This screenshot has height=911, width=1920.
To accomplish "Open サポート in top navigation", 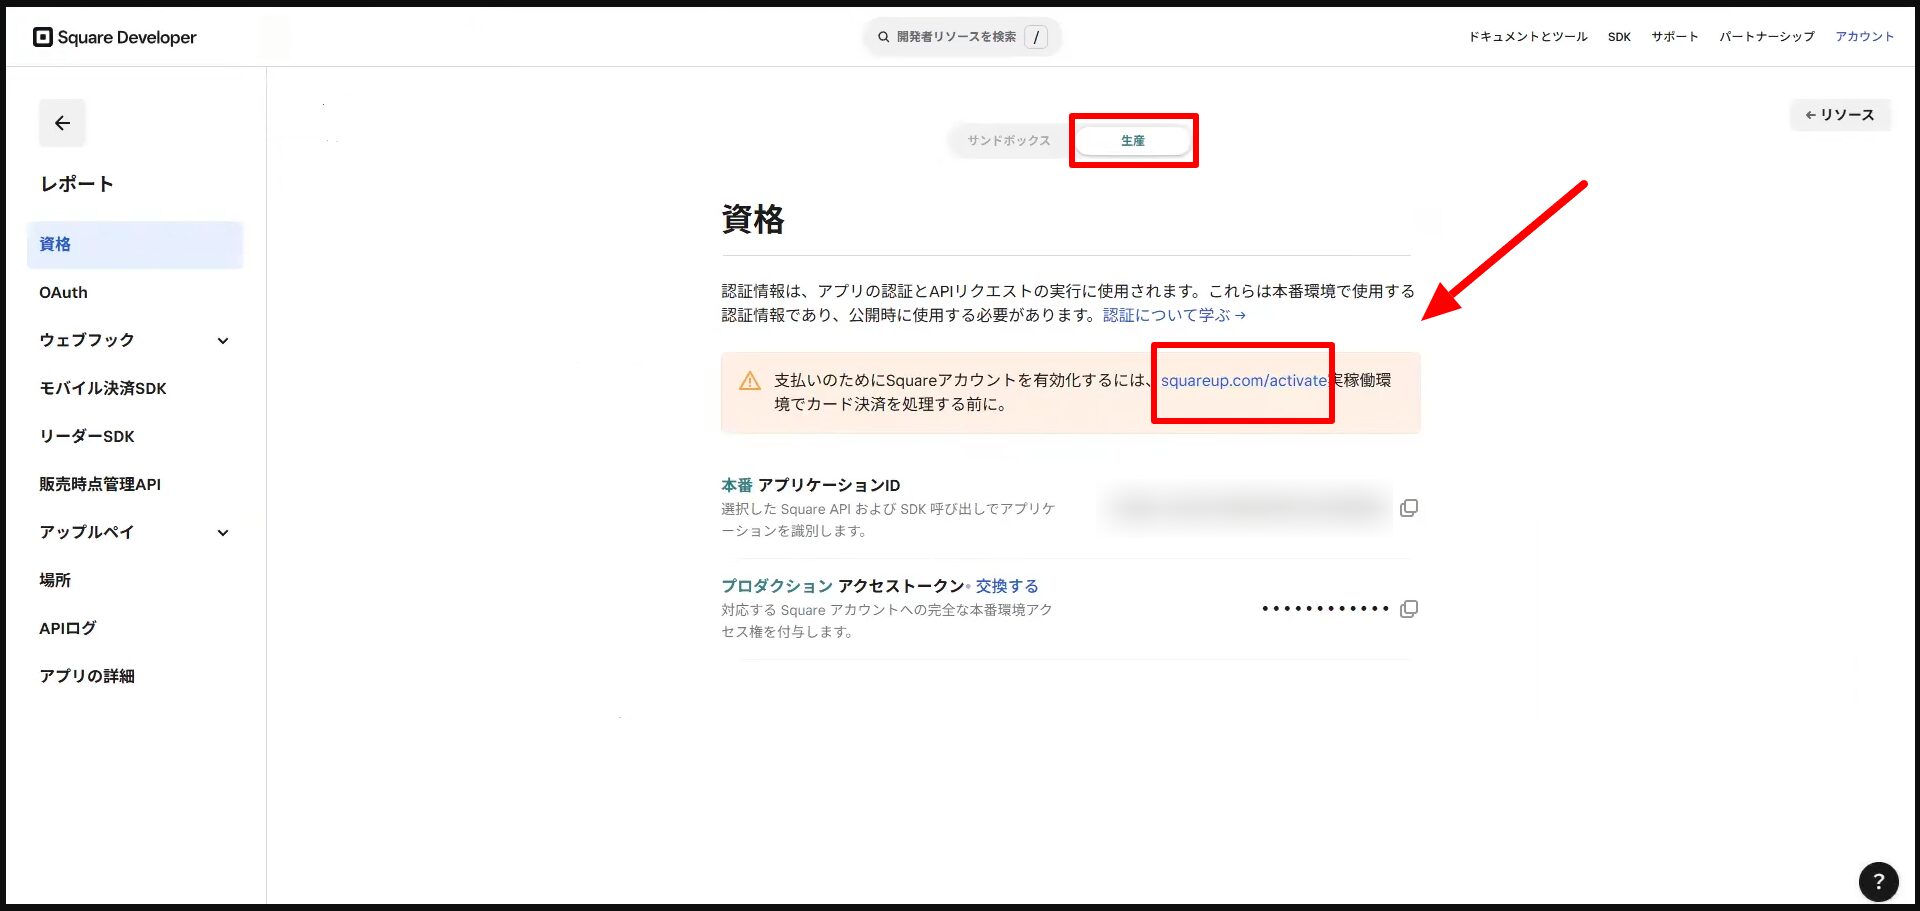I will click(x=1675, y=37).
